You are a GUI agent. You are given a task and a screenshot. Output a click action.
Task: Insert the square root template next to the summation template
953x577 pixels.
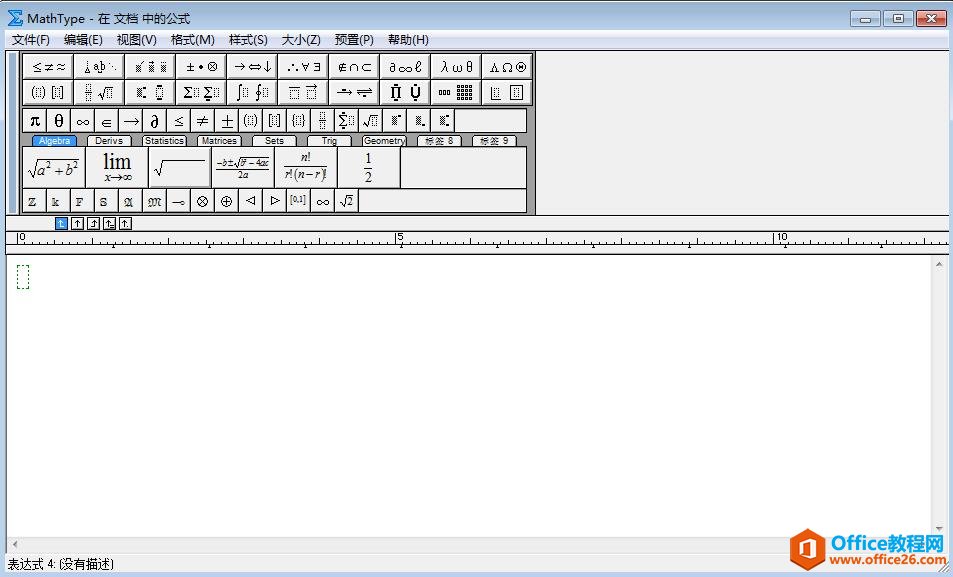[x=371, y=120]
